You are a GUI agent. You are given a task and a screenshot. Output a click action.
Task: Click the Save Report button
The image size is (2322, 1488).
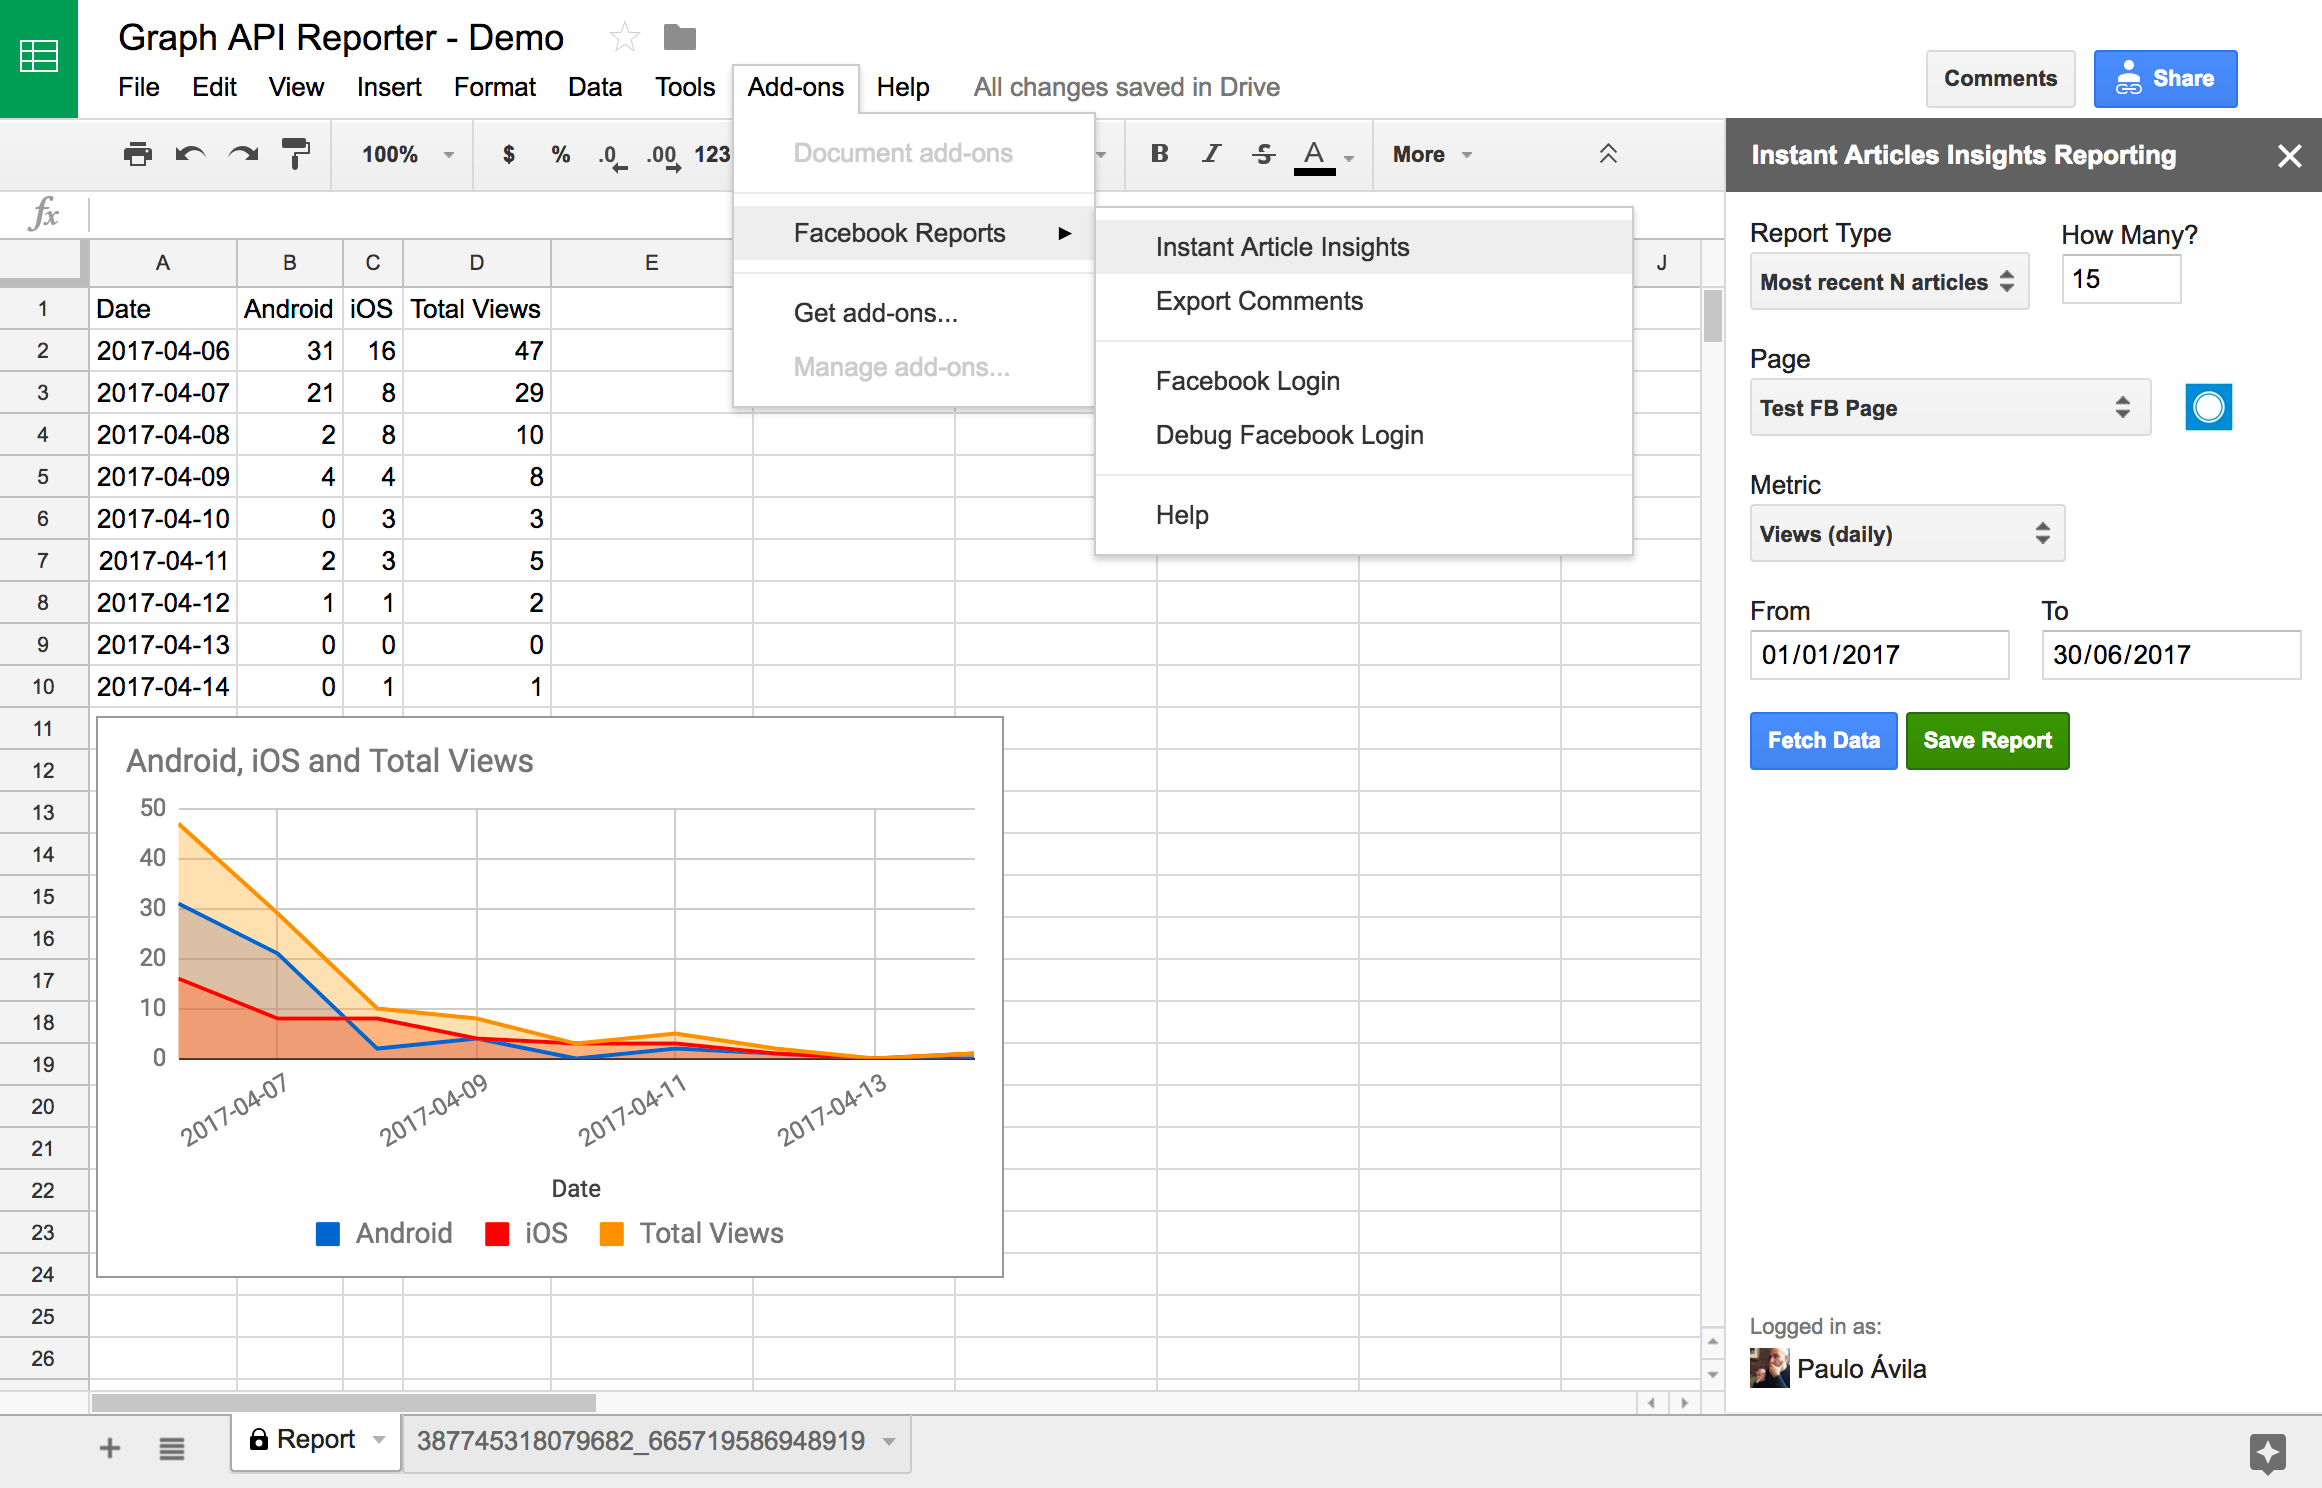(x=1987, y=740)
